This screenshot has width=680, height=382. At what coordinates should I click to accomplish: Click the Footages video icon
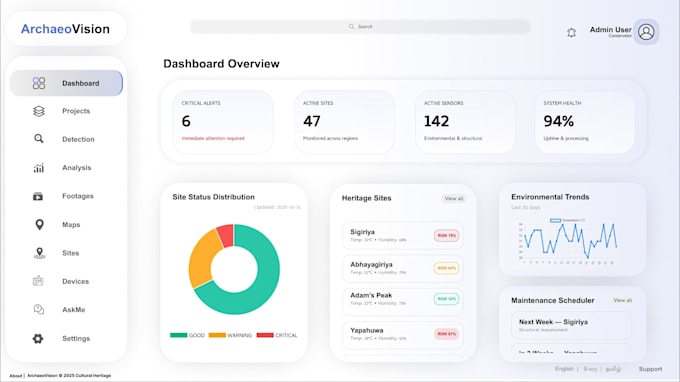[38, 196]
